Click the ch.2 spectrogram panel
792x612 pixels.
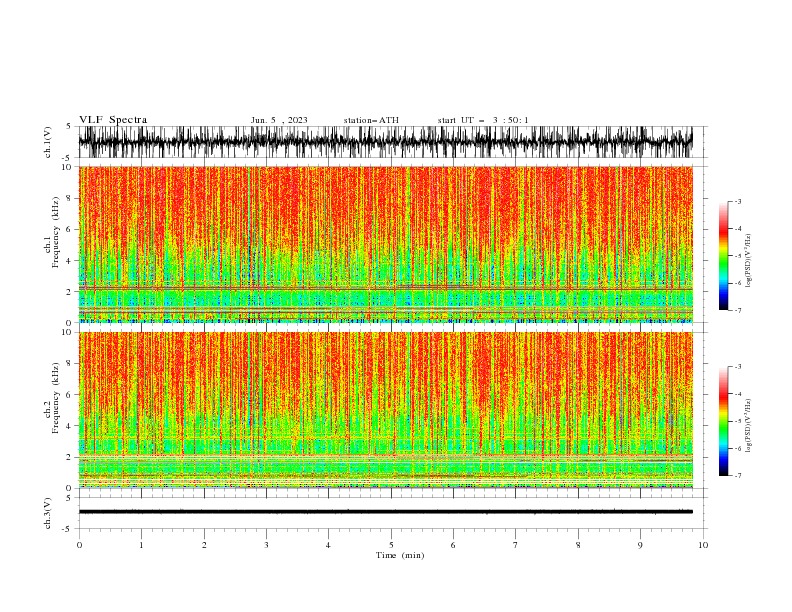pyautogui.click(x=385, y=410)
